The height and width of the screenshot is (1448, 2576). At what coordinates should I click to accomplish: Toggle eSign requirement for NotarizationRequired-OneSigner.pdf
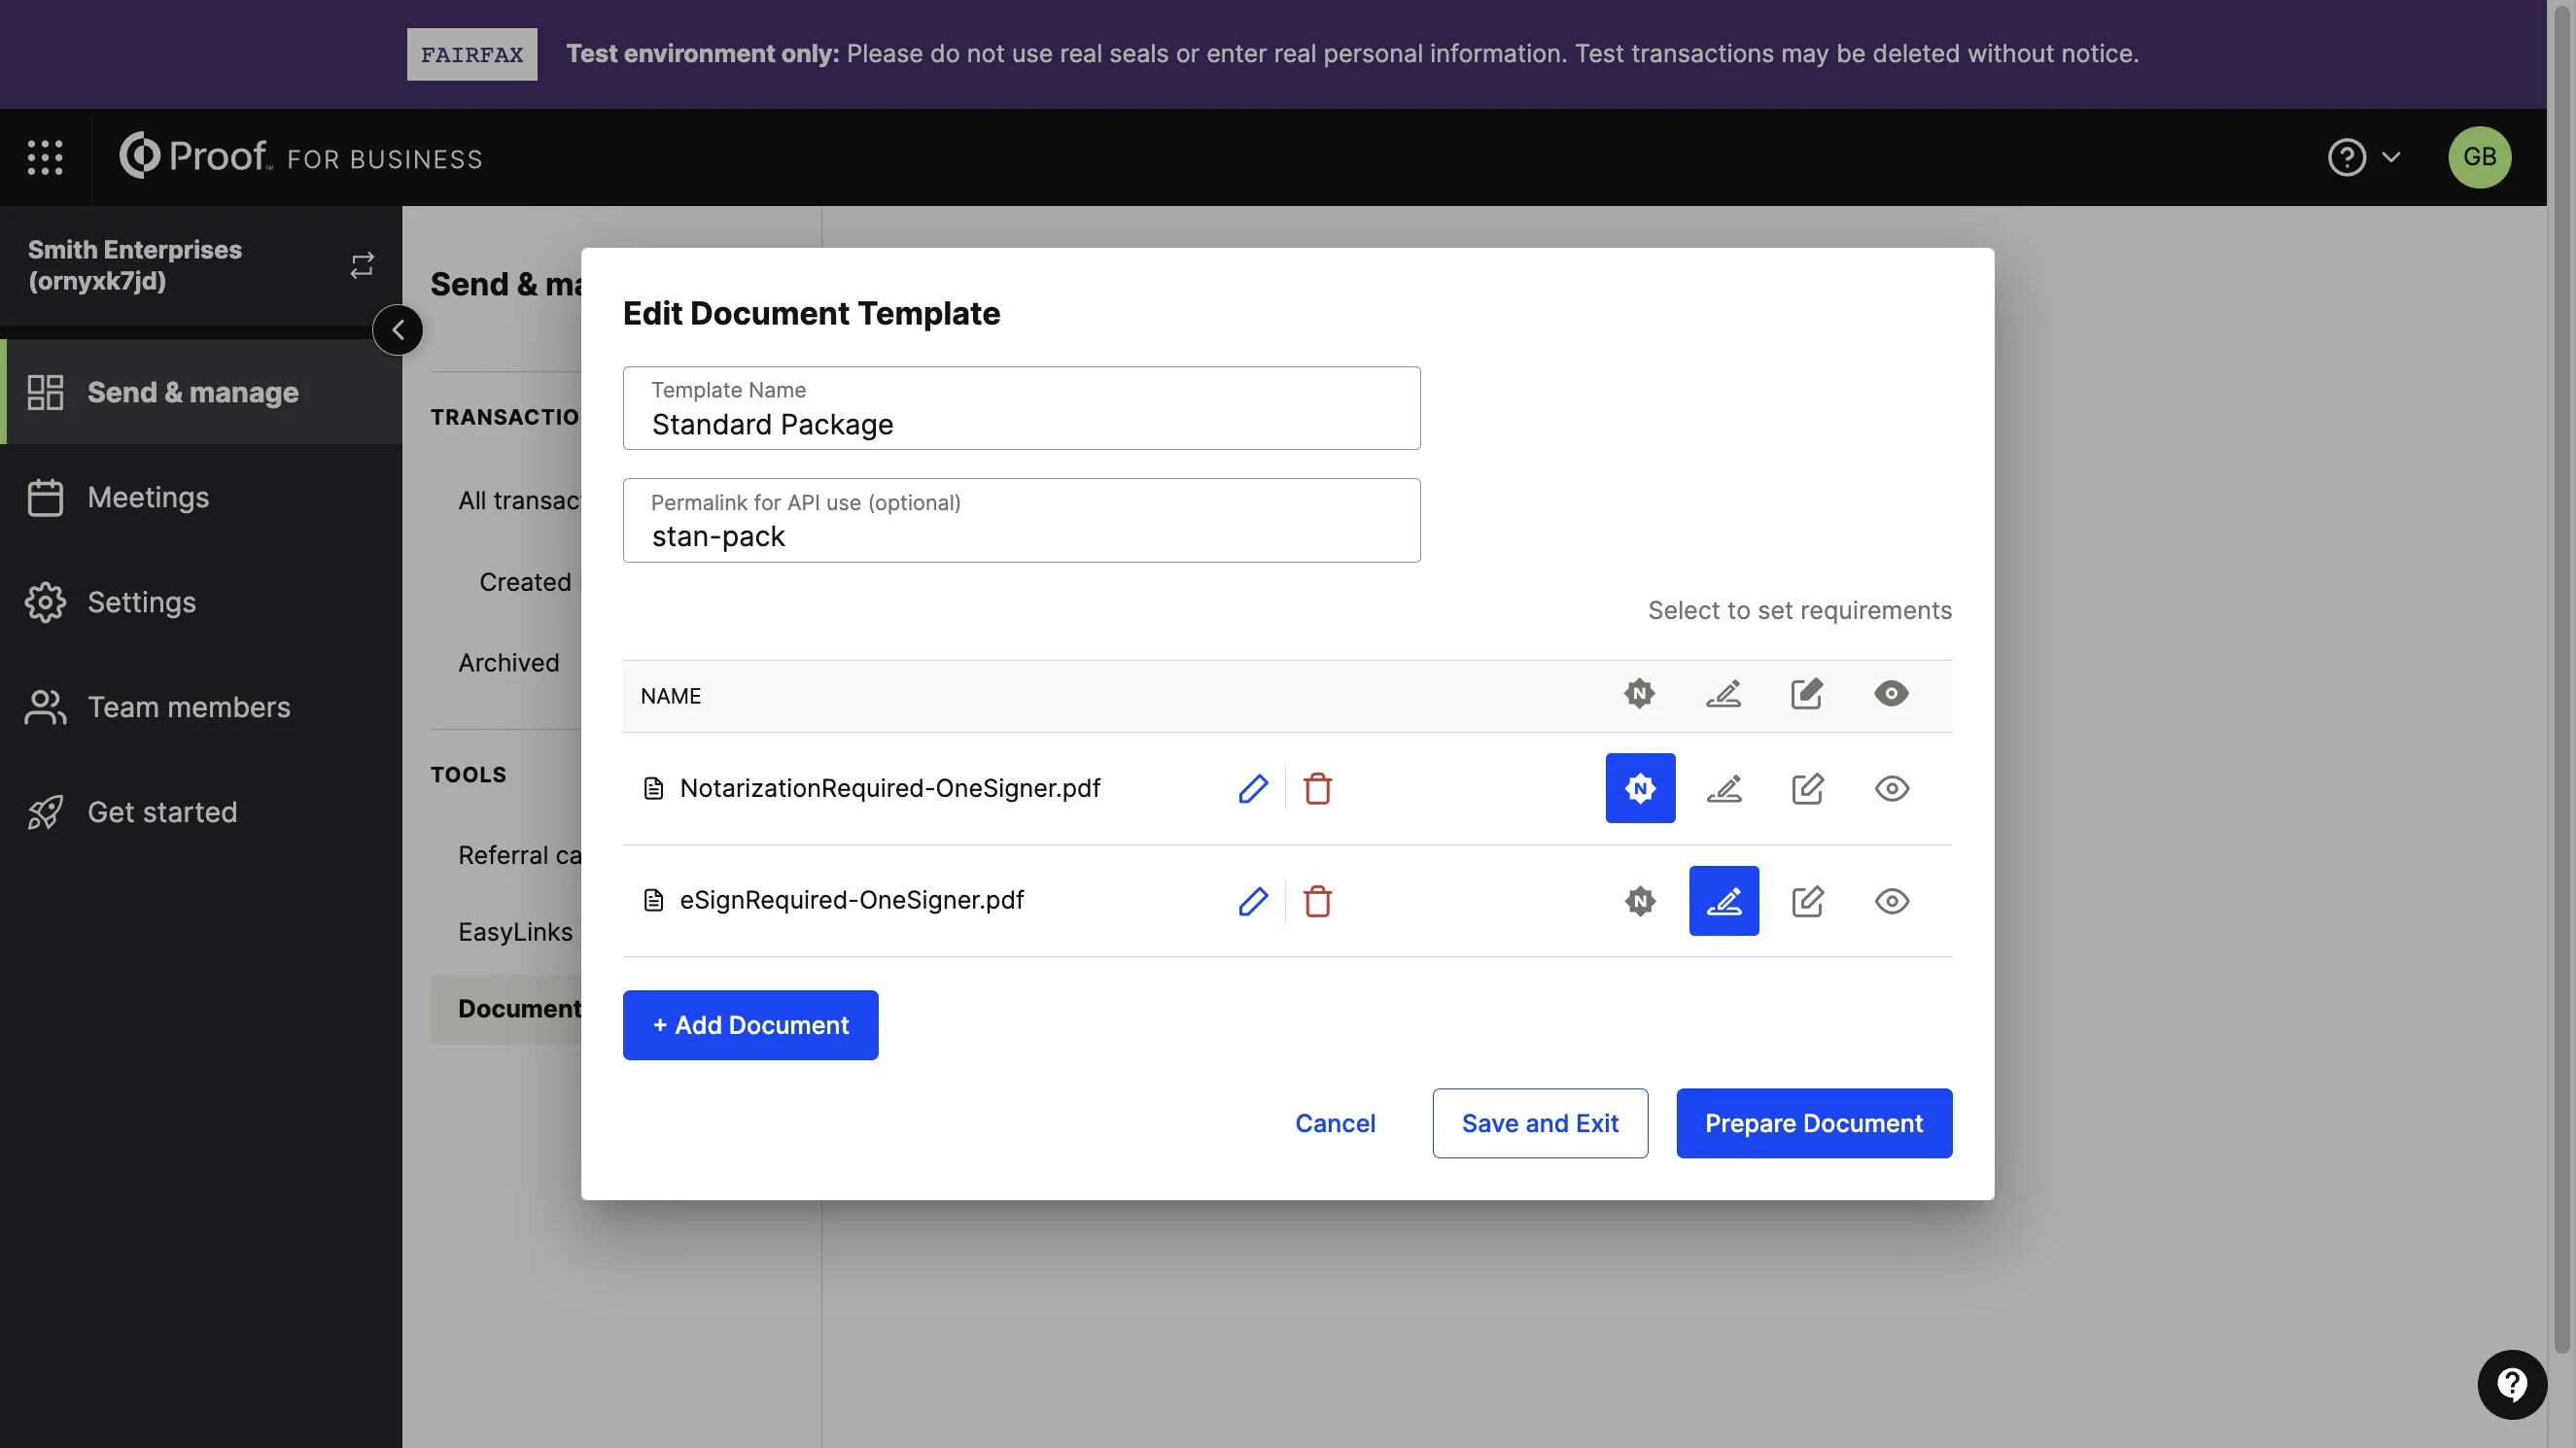click(x=1723, y=788)
